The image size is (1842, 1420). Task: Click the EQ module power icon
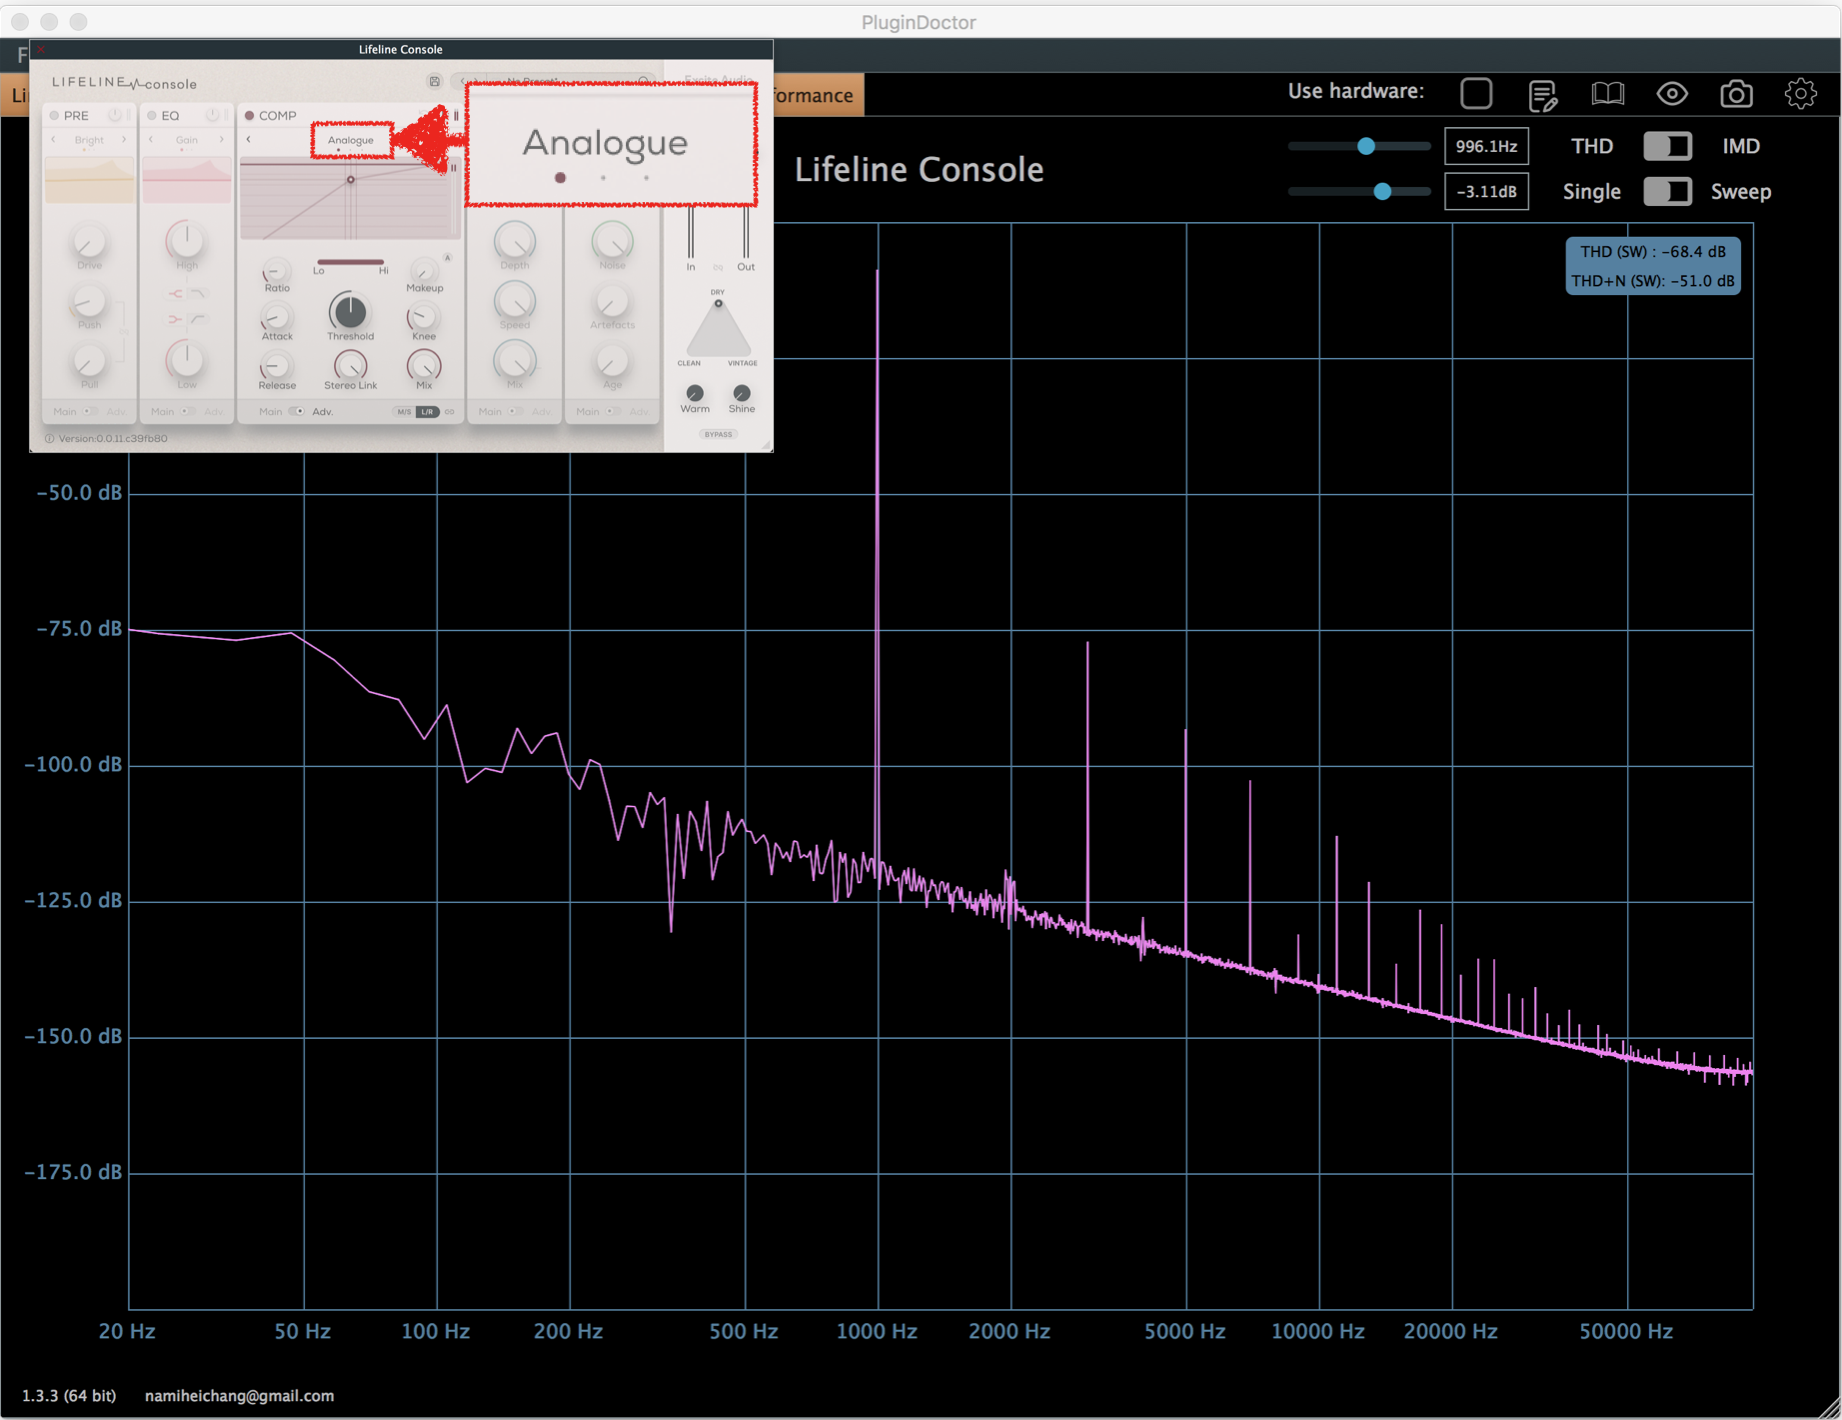pyautogui.click(x=212, y=115)
